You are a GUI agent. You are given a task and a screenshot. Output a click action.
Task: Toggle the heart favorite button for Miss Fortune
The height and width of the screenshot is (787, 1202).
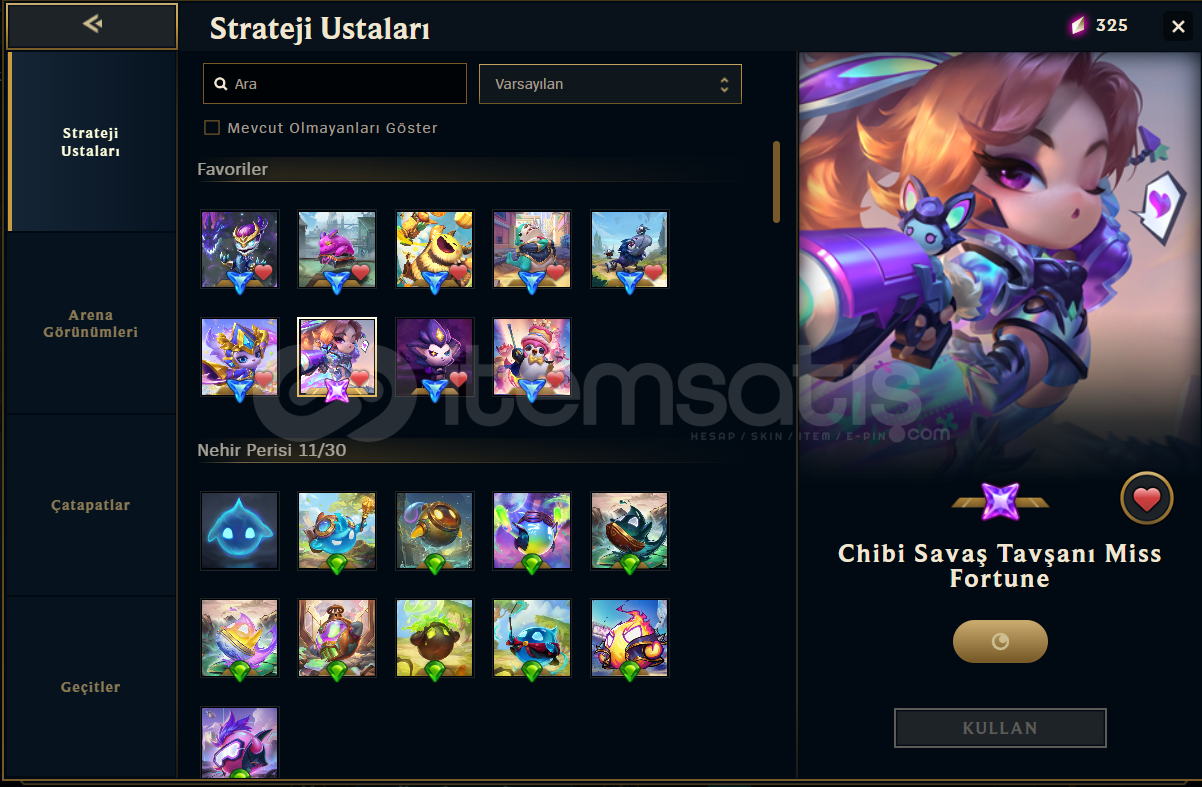tap(1146, 498)
